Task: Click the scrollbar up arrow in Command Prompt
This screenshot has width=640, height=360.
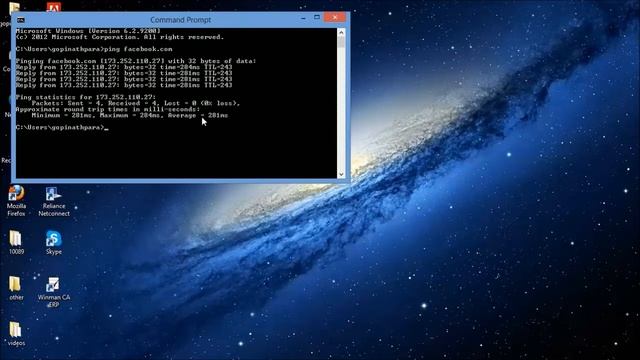Action: (341, 32)
